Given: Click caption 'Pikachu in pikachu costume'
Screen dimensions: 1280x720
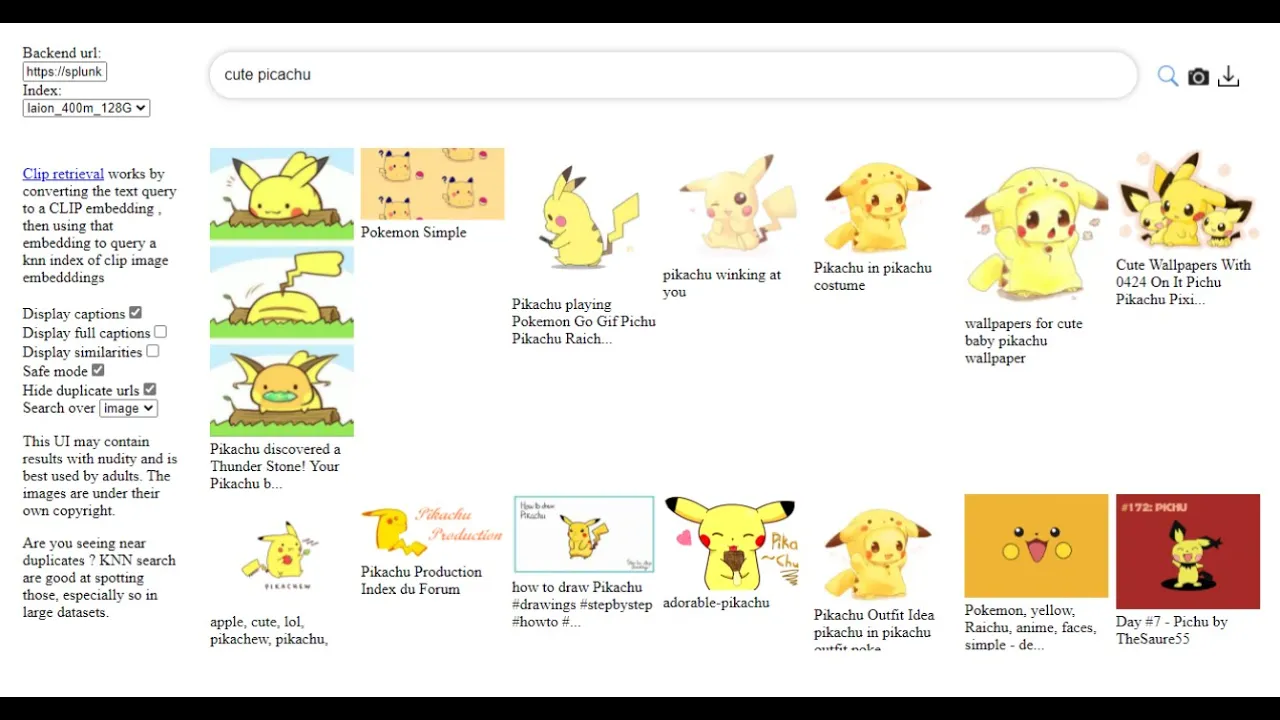Looking at the screenshot, I should (x=872, y=276).
